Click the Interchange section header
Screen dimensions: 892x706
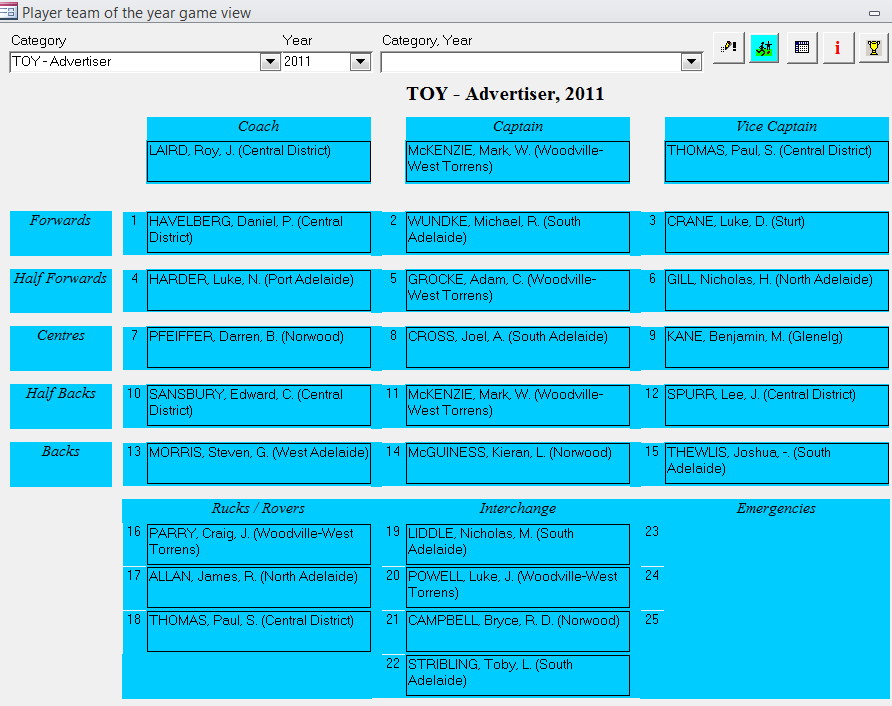point(518,509)
